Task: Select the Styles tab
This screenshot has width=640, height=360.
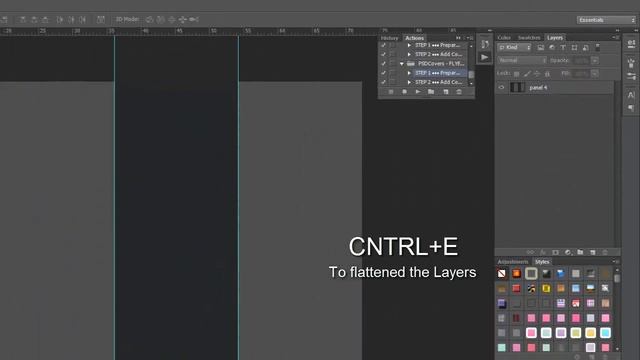Action: tap(542, 262)
